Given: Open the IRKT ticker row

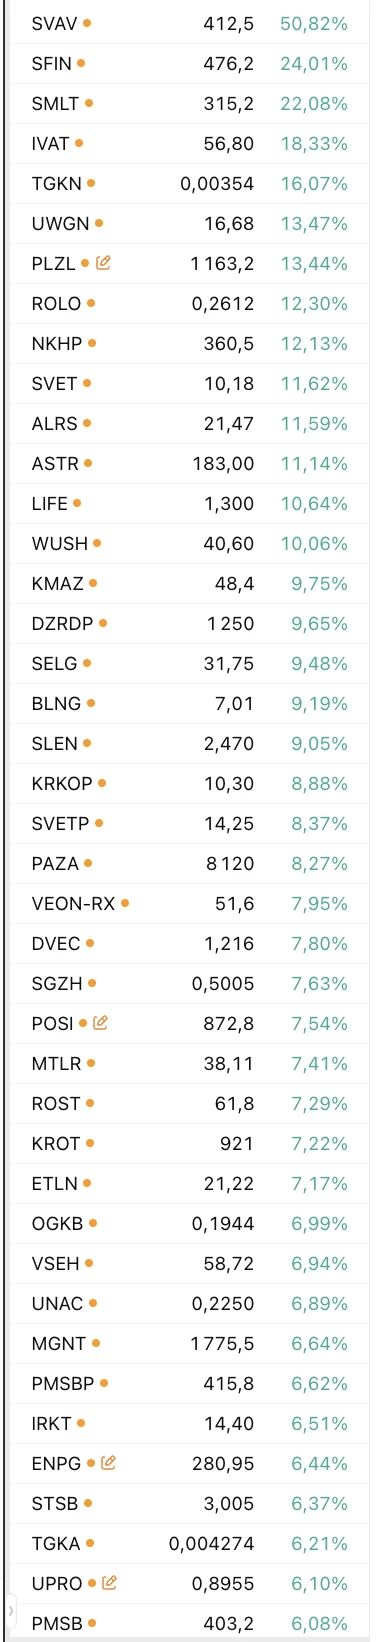Looking at the screenshot, I should pos(190,1423).
